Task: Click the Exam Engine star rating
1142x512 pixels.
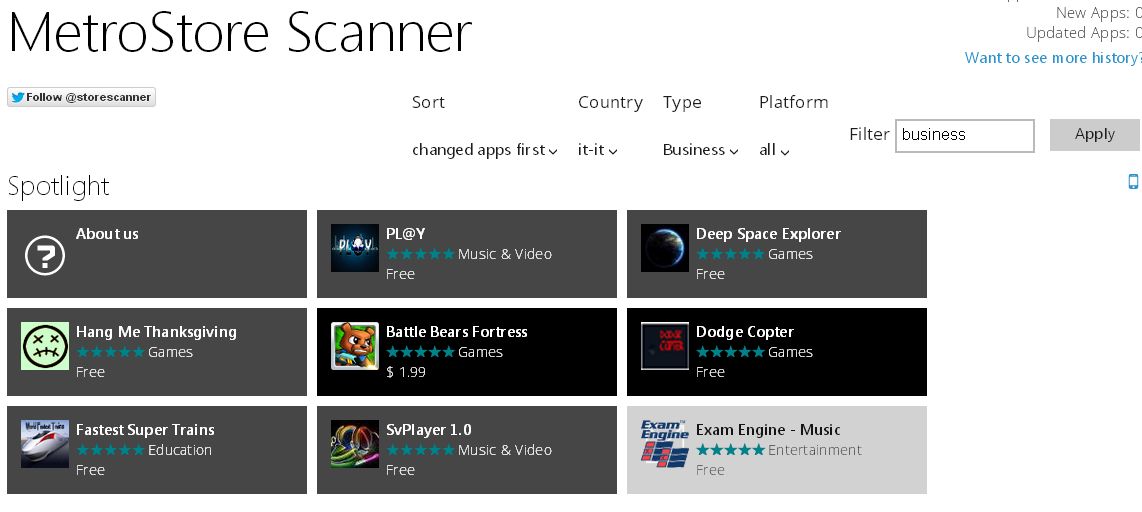Action: 731,450
